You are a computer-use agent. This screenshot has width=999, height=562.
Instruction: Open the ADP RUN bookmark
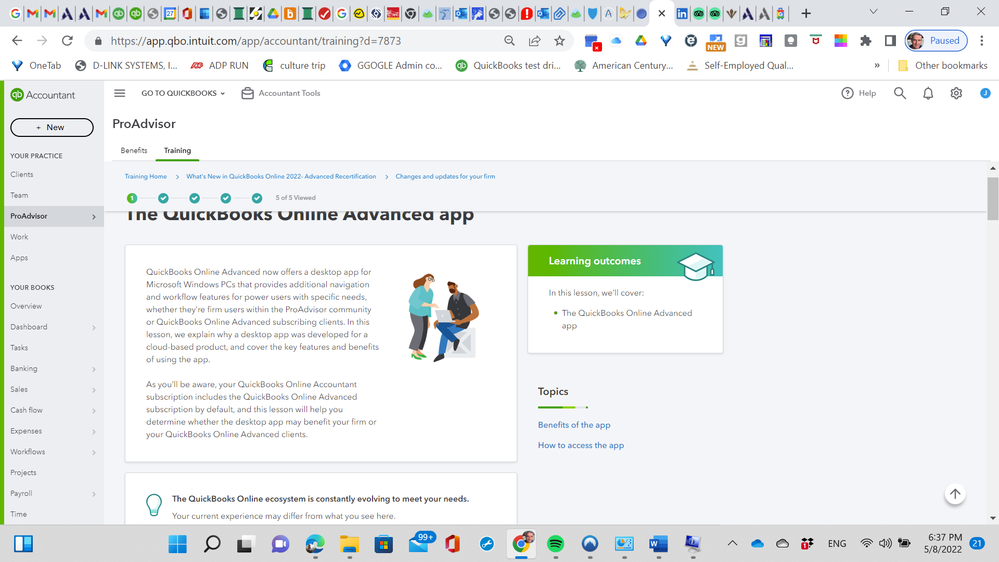[219, 65]
